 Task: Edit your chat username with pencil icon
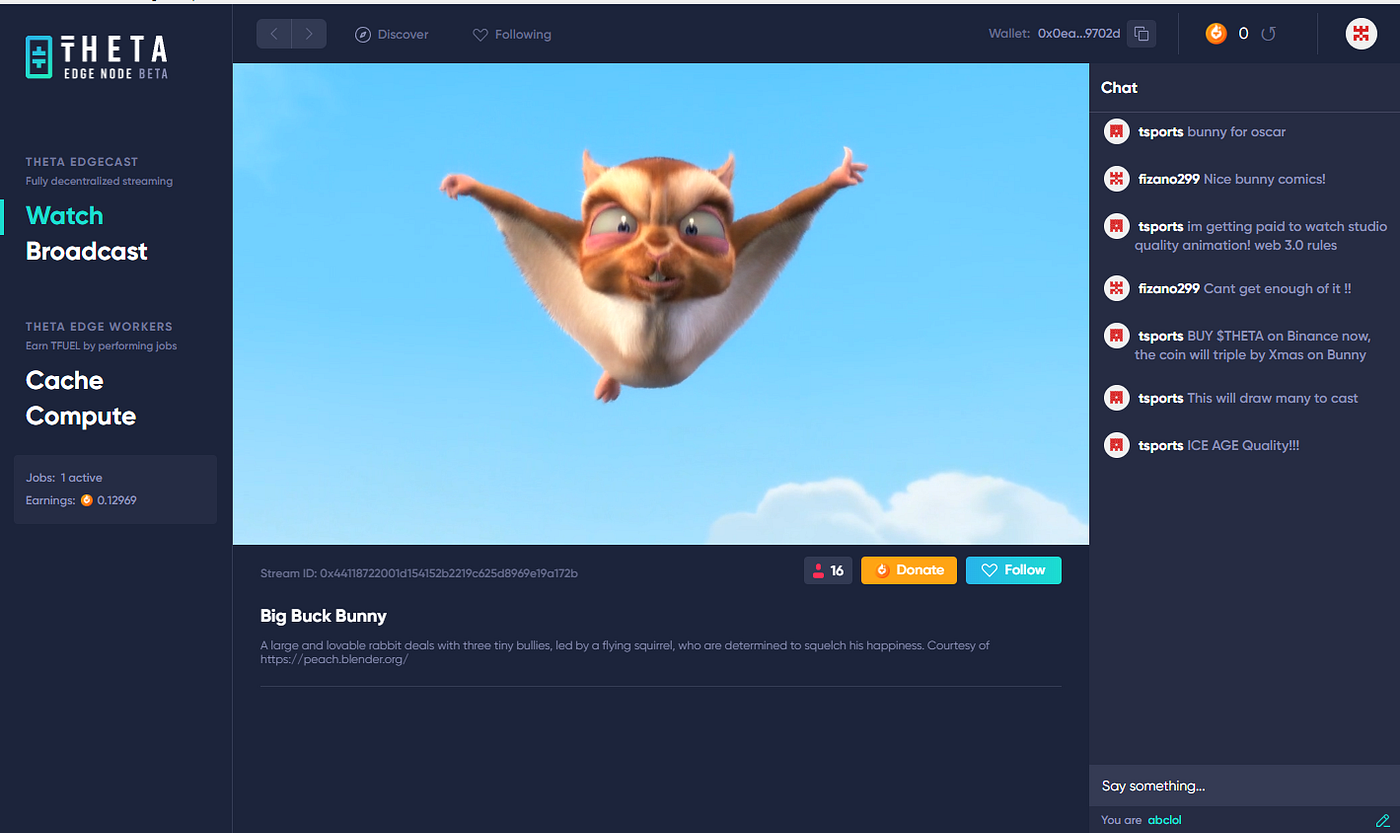pos(1383,820)
